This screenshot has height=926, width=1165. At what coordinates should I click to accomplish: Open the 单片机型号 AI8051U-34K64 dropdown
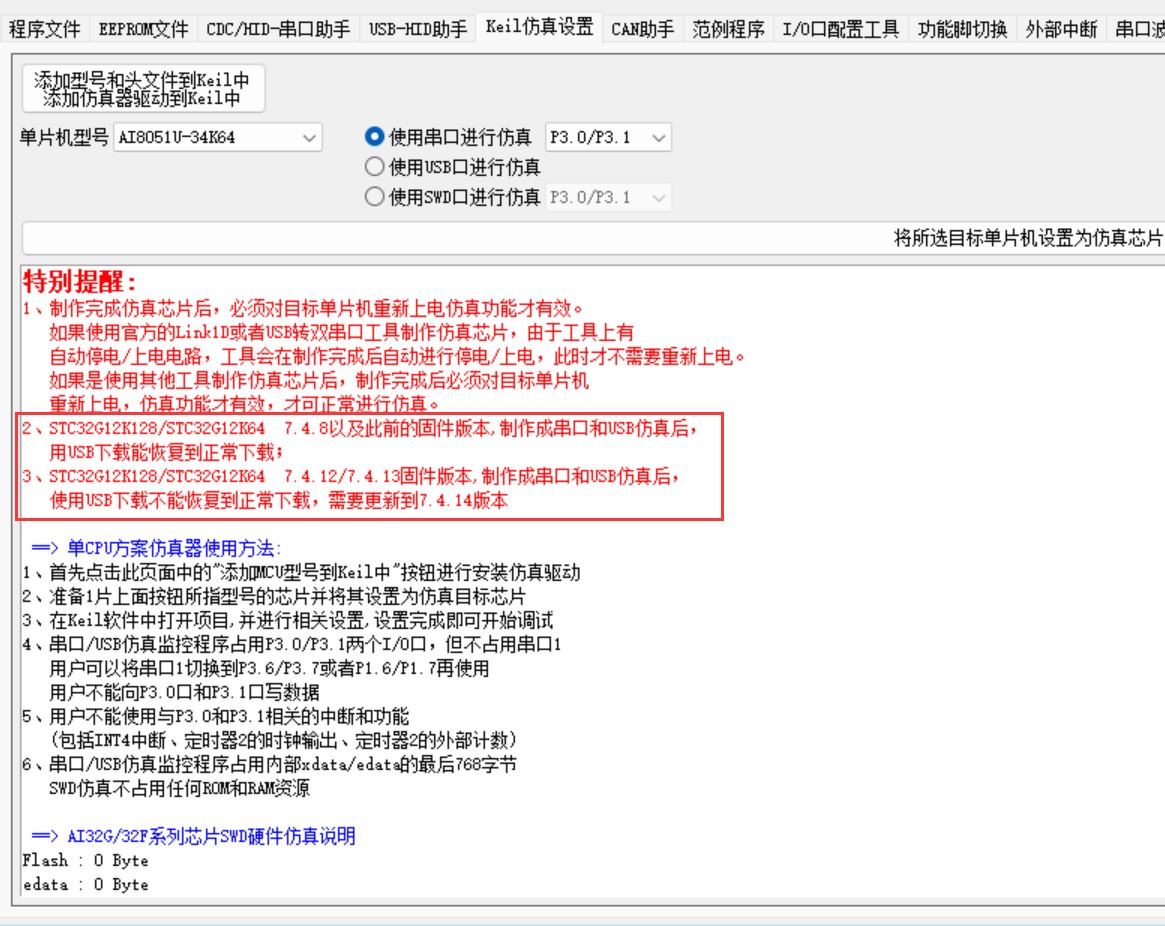(218, 137)
